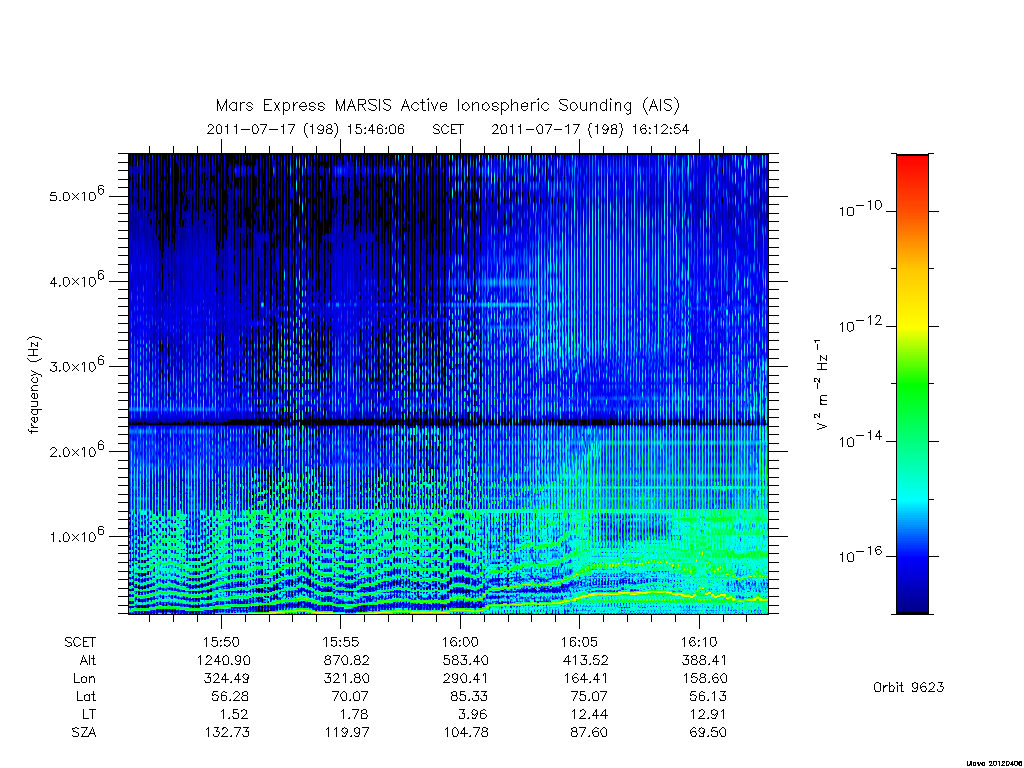Click the 4.0×10^6 frequency tick label

click(77, 280)
